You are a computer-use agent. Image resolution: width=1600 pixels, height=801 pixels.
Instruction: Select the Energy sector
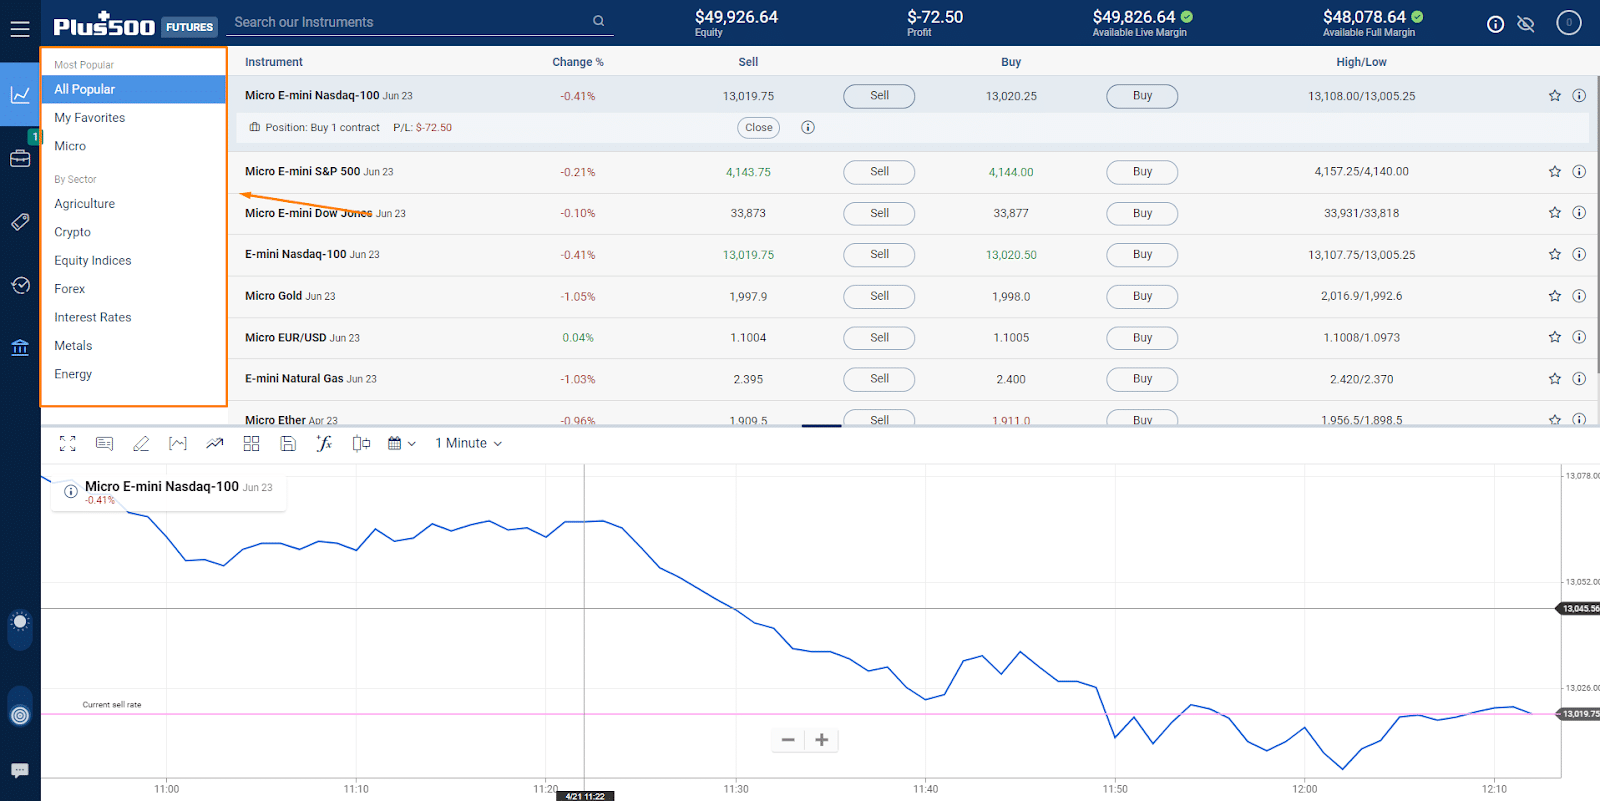[73, 374]
